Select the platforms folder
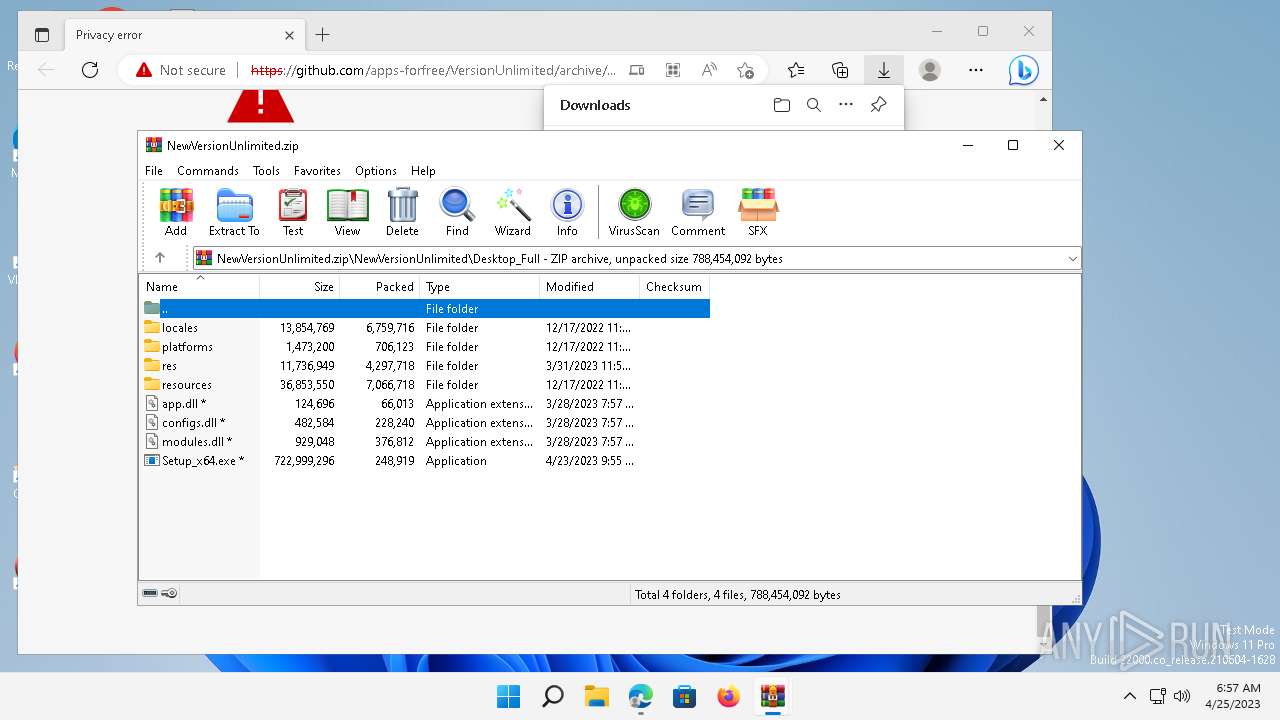 [187, 347]
